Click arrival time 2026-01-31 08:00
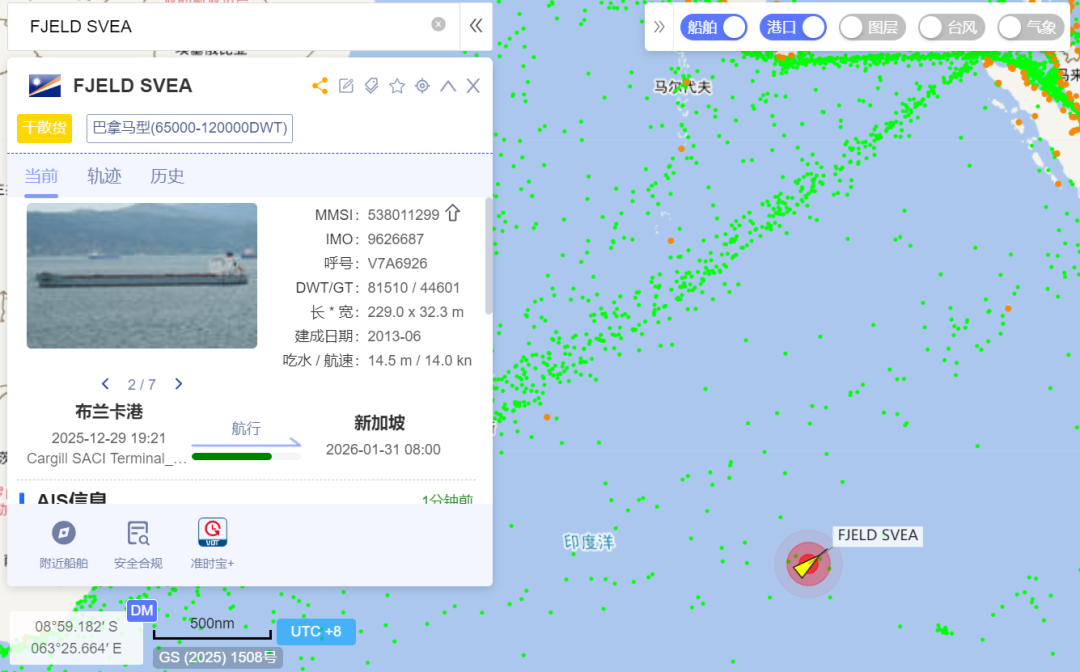 click(383, 450)
